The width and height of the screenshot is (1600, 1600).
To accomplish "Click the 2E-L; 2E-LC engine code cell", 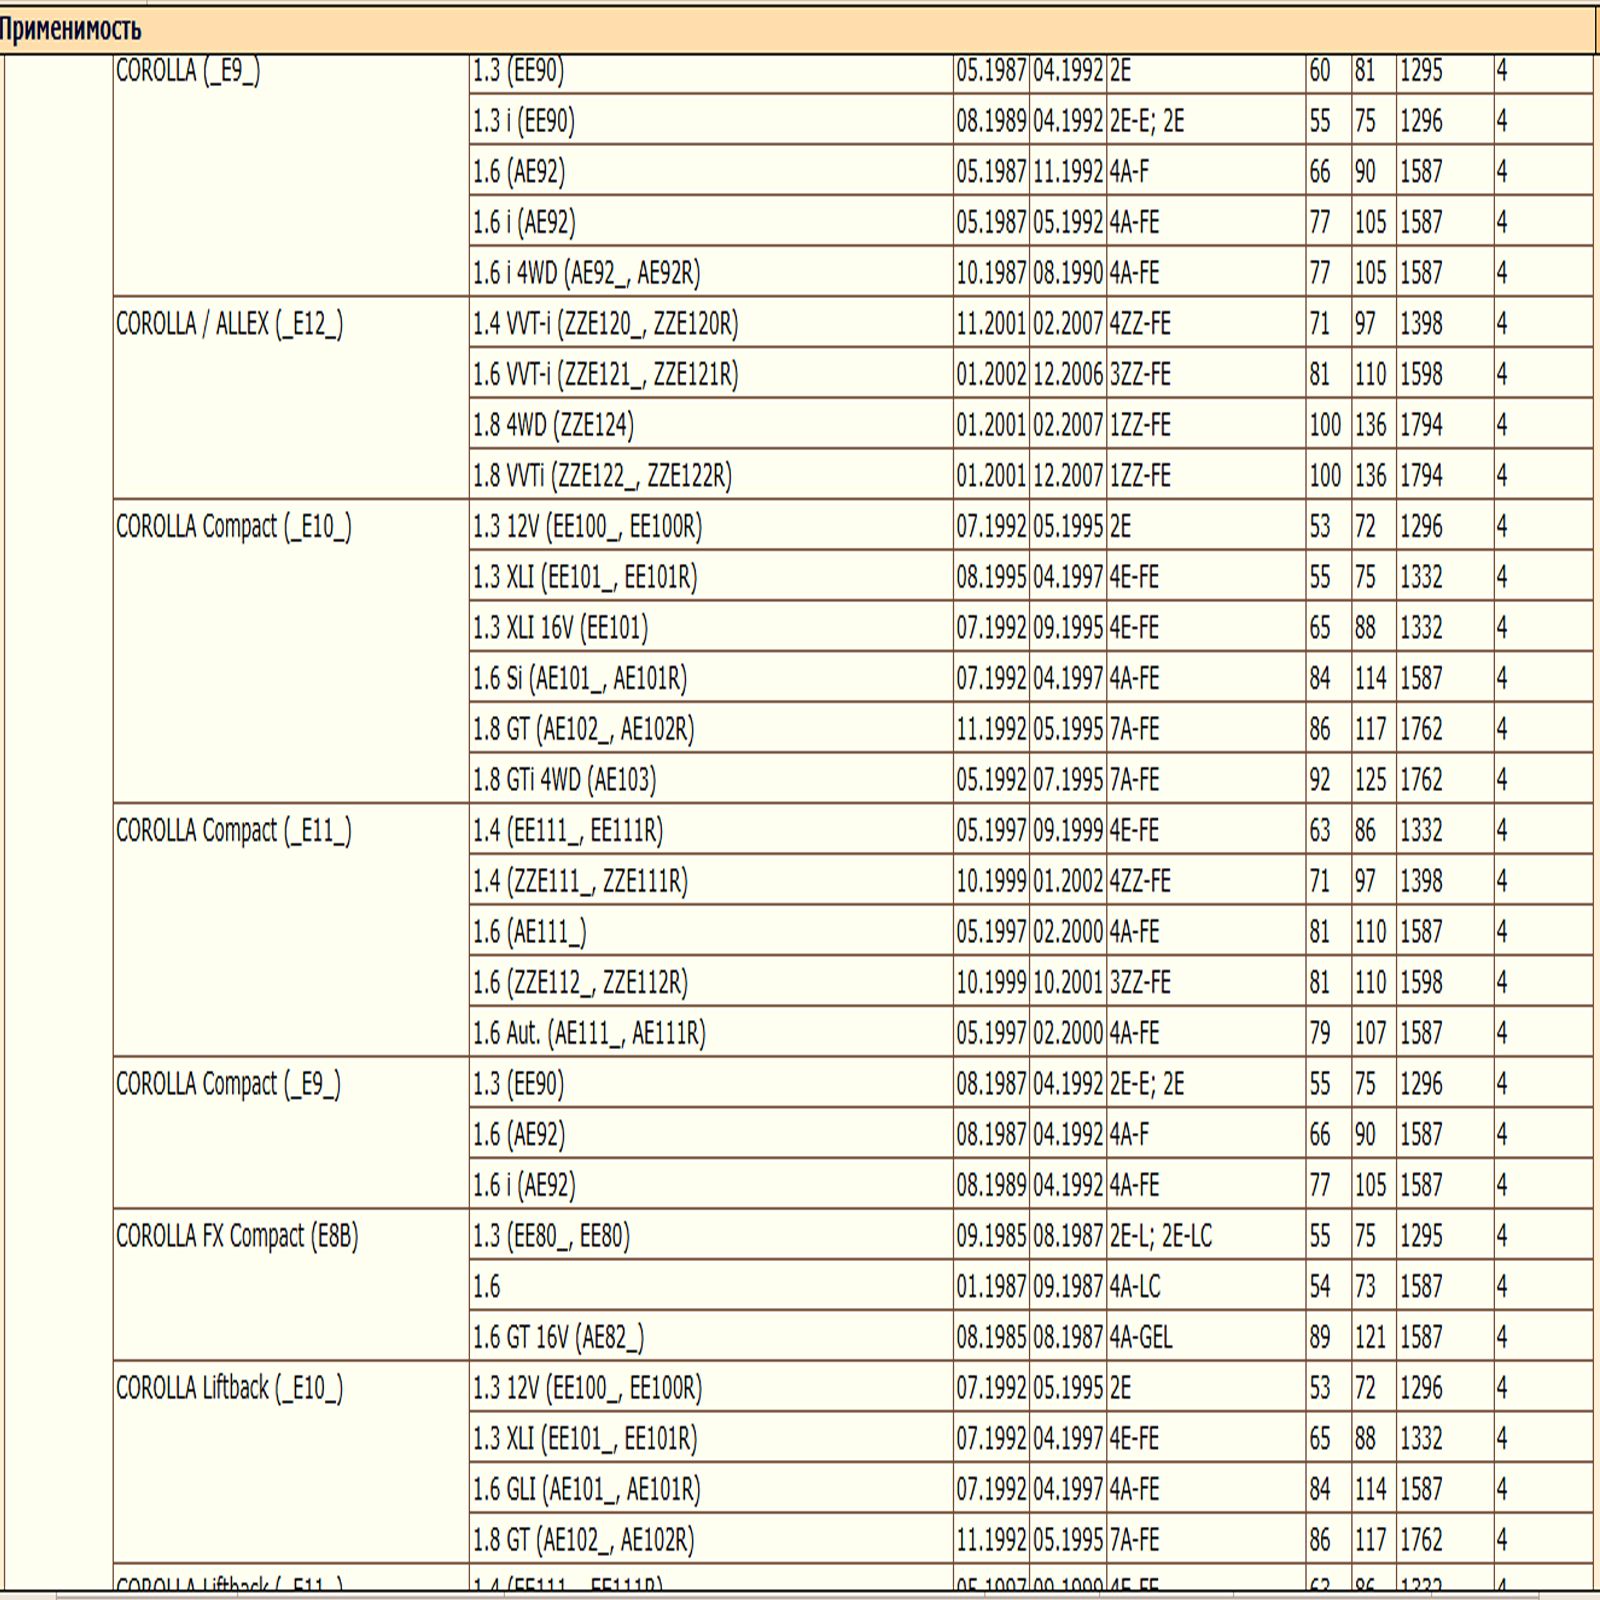I will [1160, 1236].
